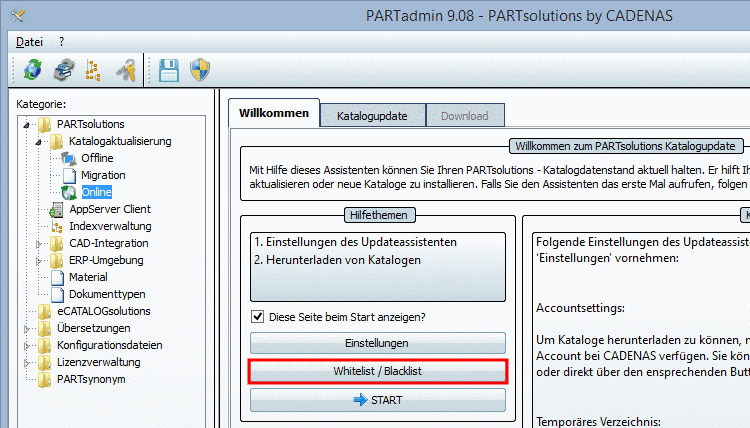Select the Material tree label
750x428 pixels.
(88, 277)
